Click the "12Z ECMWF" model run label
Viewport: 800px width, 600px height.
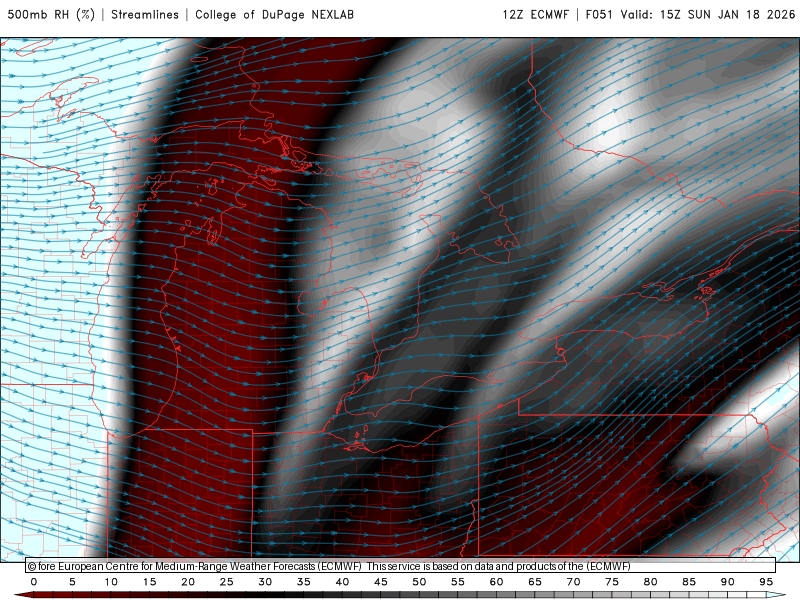point(535,15)
